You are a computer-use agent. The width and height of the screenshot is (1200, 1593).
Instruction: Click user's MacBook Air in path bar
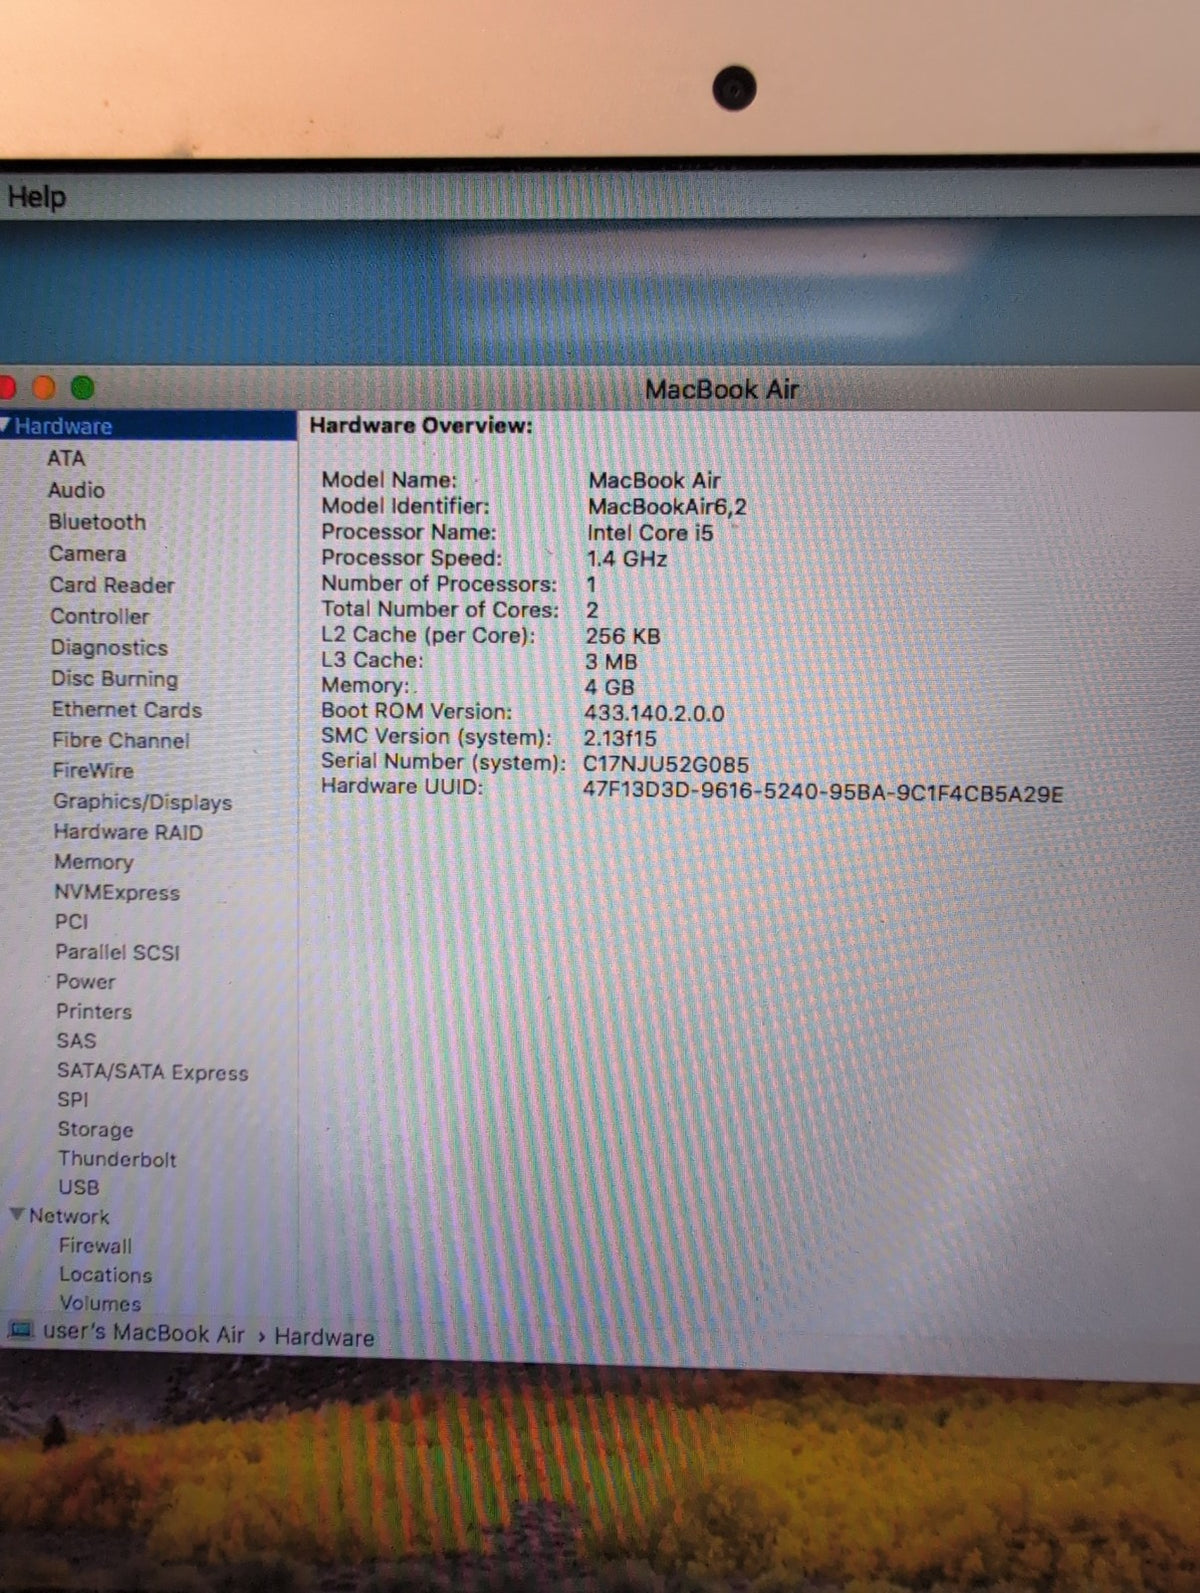(x=143, y=1334)
